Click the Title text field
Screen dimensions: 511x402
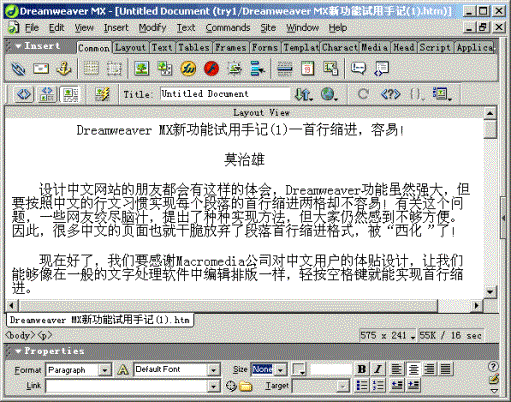(225, 94)
